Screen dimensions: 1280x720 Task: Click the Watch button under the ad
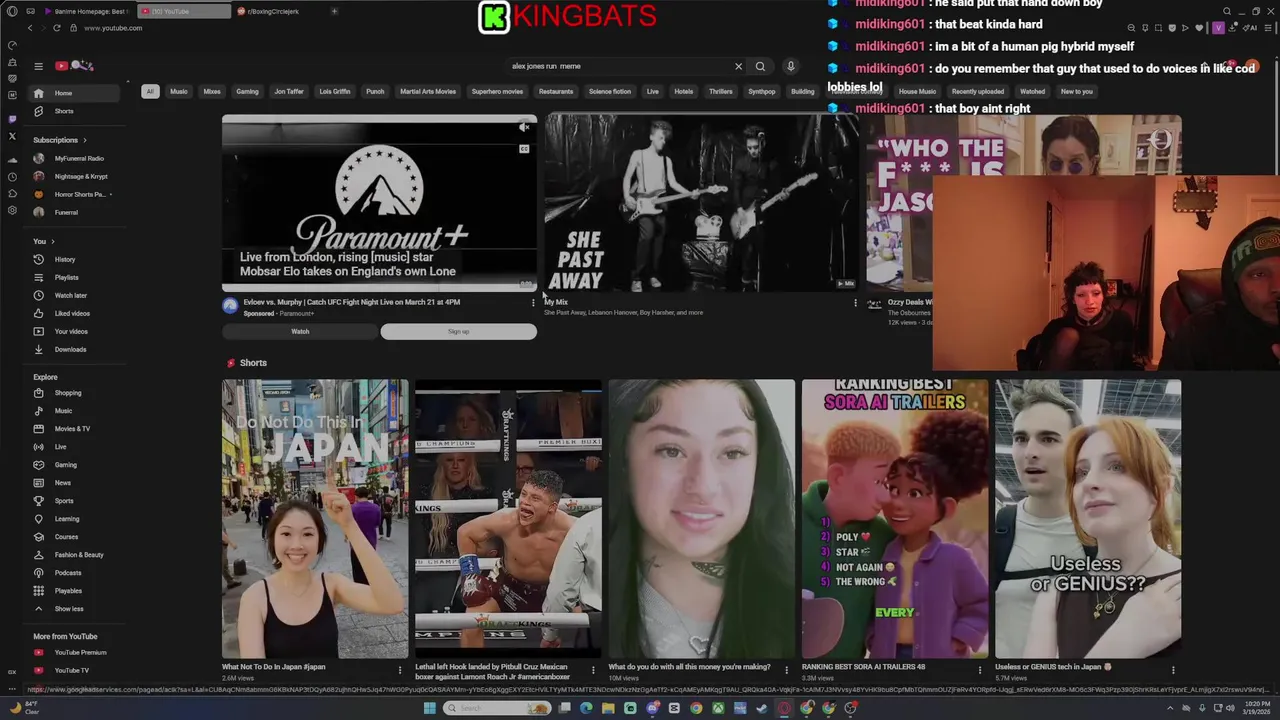[x=300, y=331]
